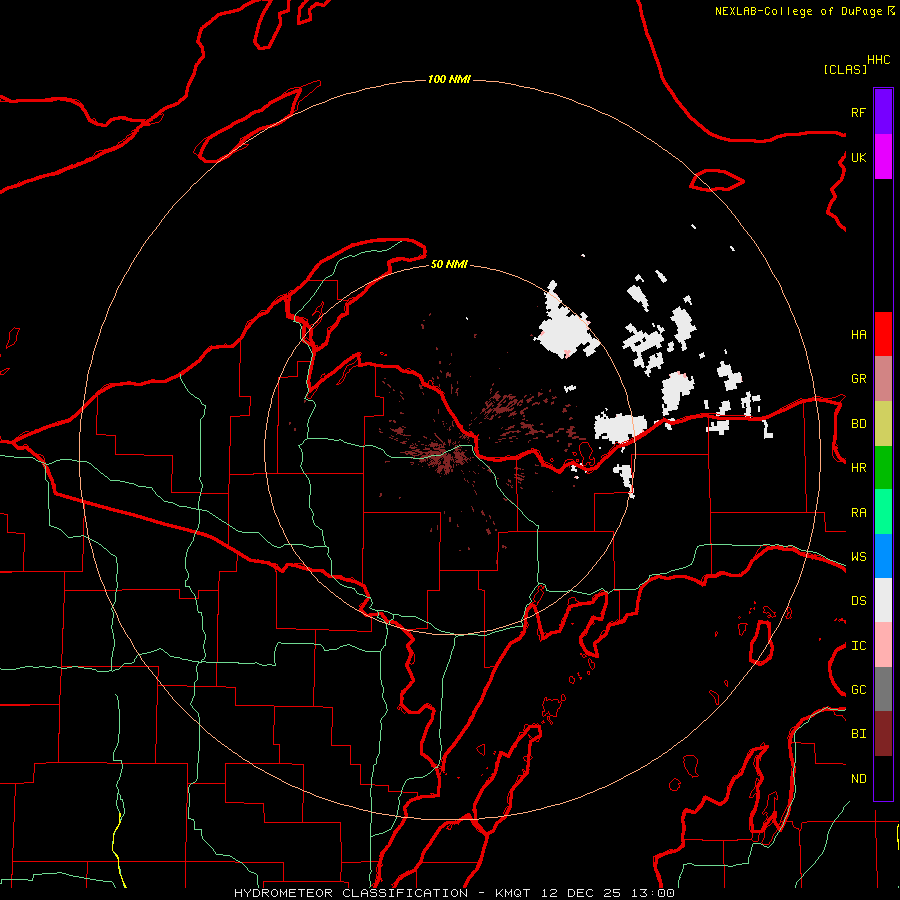The image size is (900, 900).
Task: Click the [CLAS] units label
Action: click(845, 69)
